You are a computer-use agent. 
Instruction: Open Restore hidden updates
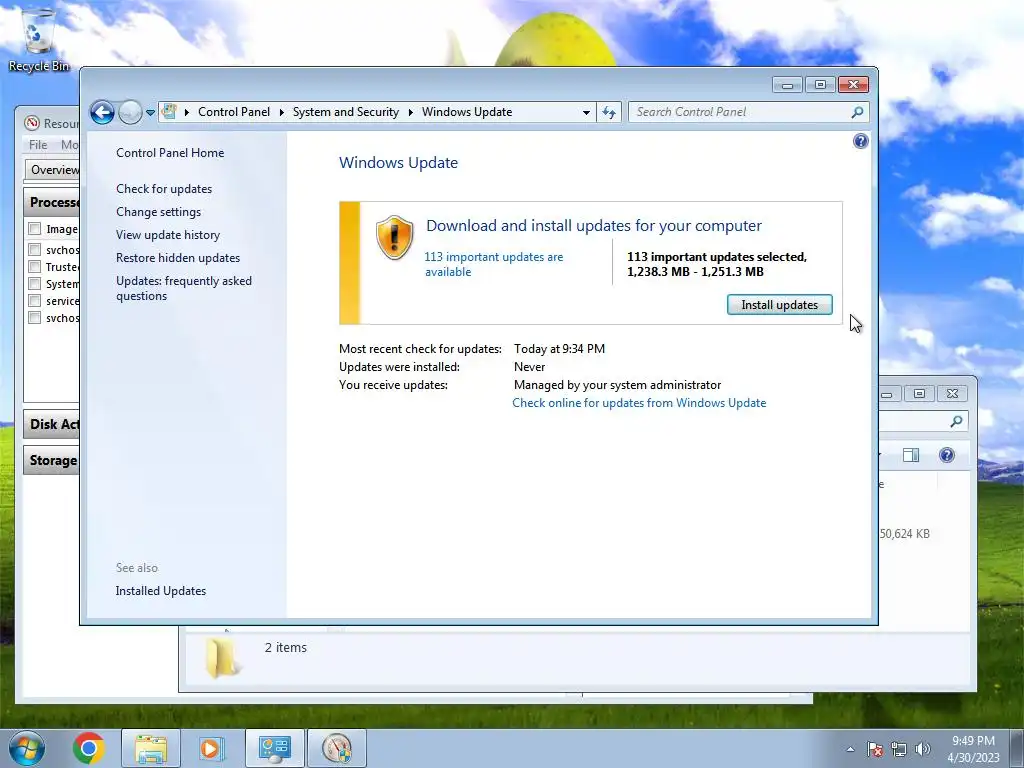tap(178, 258)
